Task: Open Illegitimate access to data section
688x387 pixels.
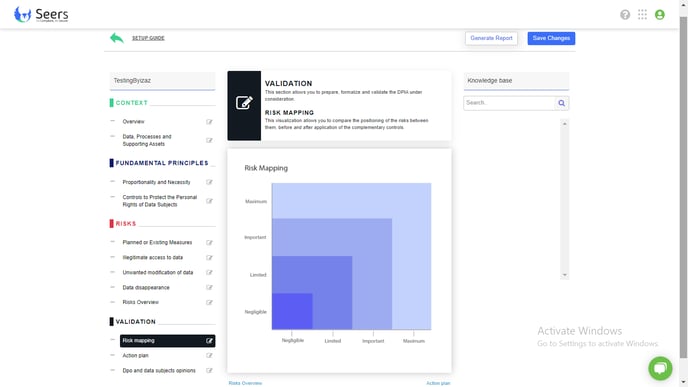Action: pos(153,258)
